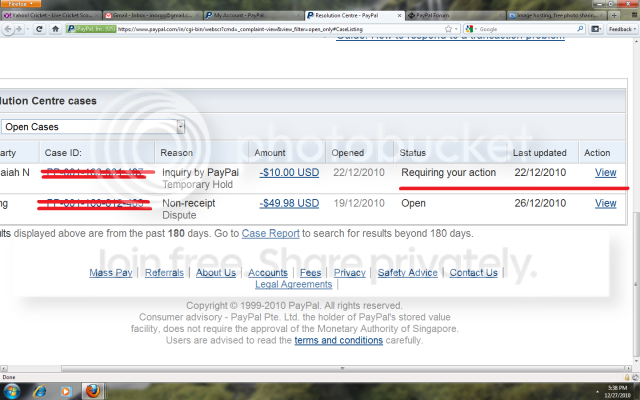Click the Amount column header
Image resolution: width=640 pixels, height=400 pixels.
coord(270,153)
